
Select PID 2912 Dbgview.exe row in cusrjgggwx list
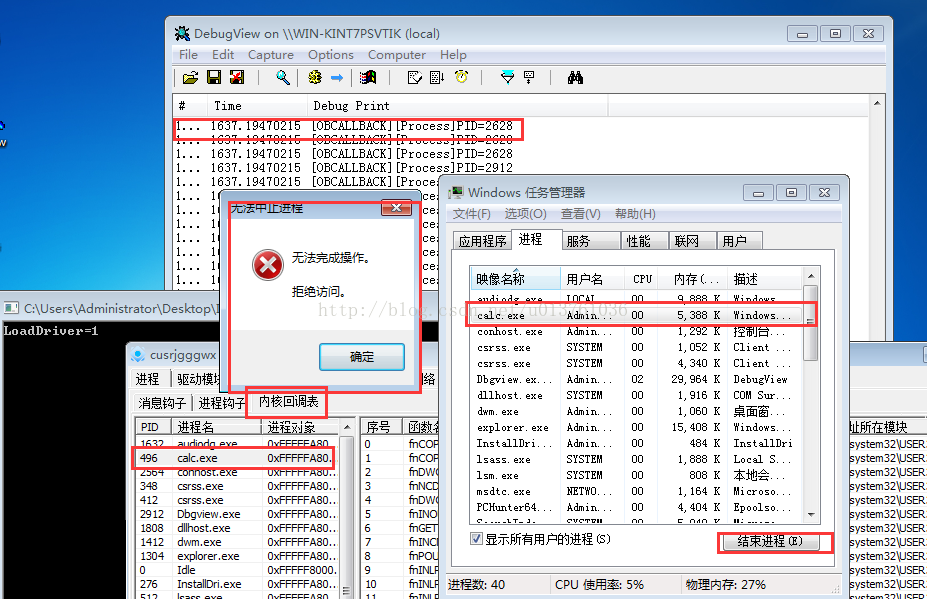click(x=237, y=514)
